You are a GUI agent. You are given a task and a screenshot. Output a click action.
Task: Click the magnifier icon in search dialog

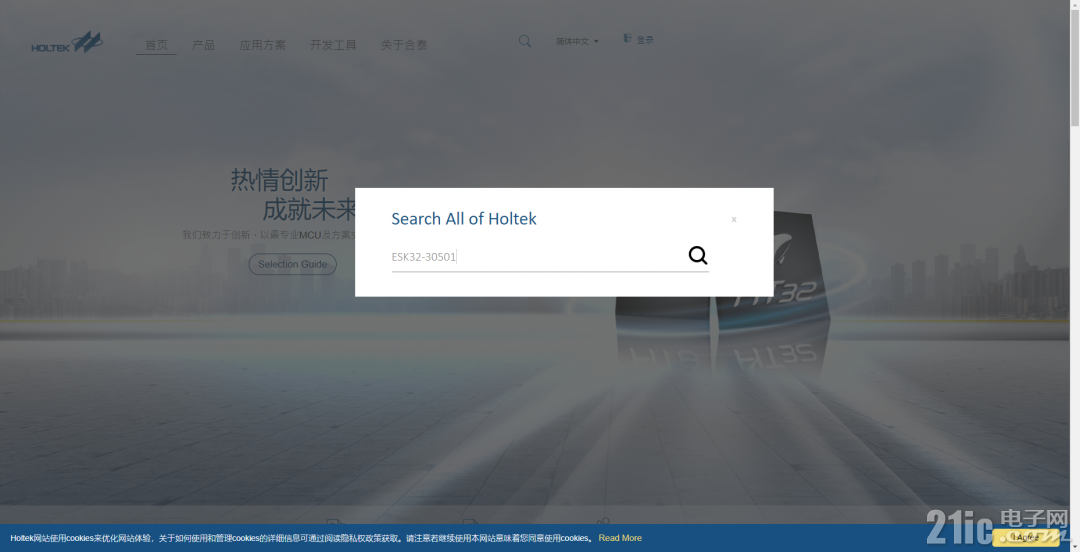(x=698, y=256)
